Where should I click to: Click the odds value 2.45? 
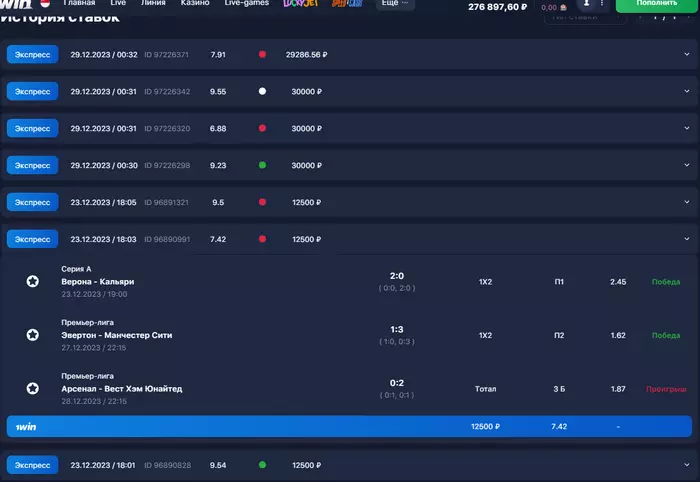618,282
